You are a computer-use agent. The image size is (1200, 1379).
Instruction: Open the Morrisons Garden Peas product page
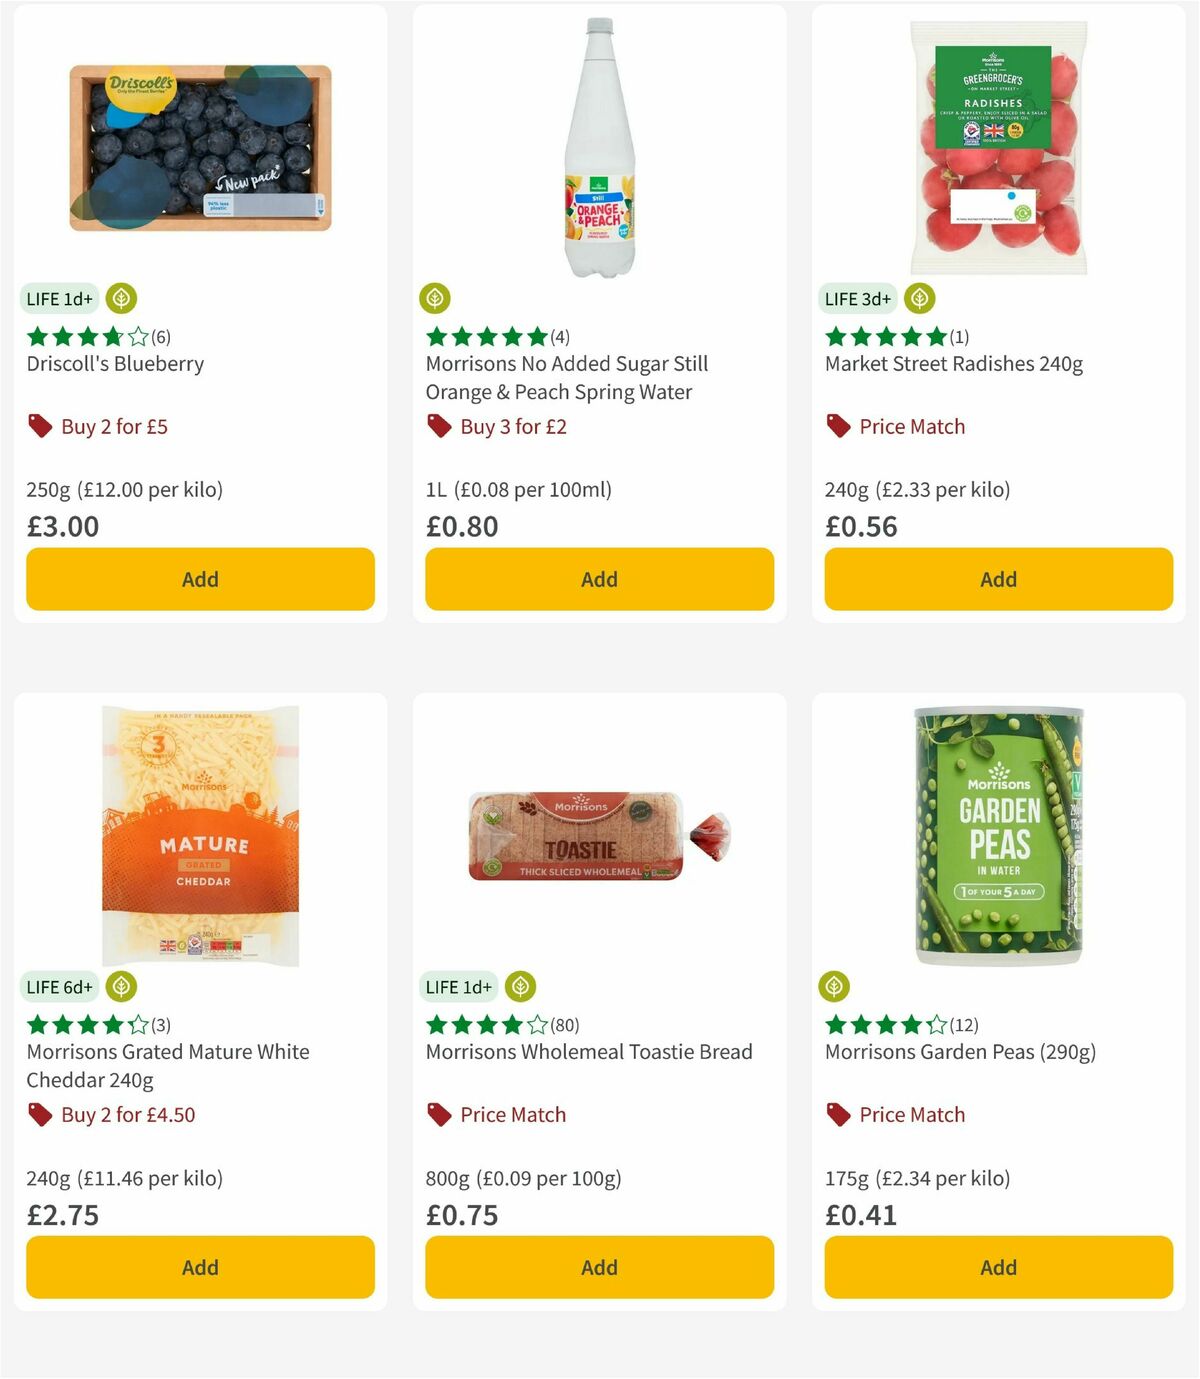[959, 1052]
